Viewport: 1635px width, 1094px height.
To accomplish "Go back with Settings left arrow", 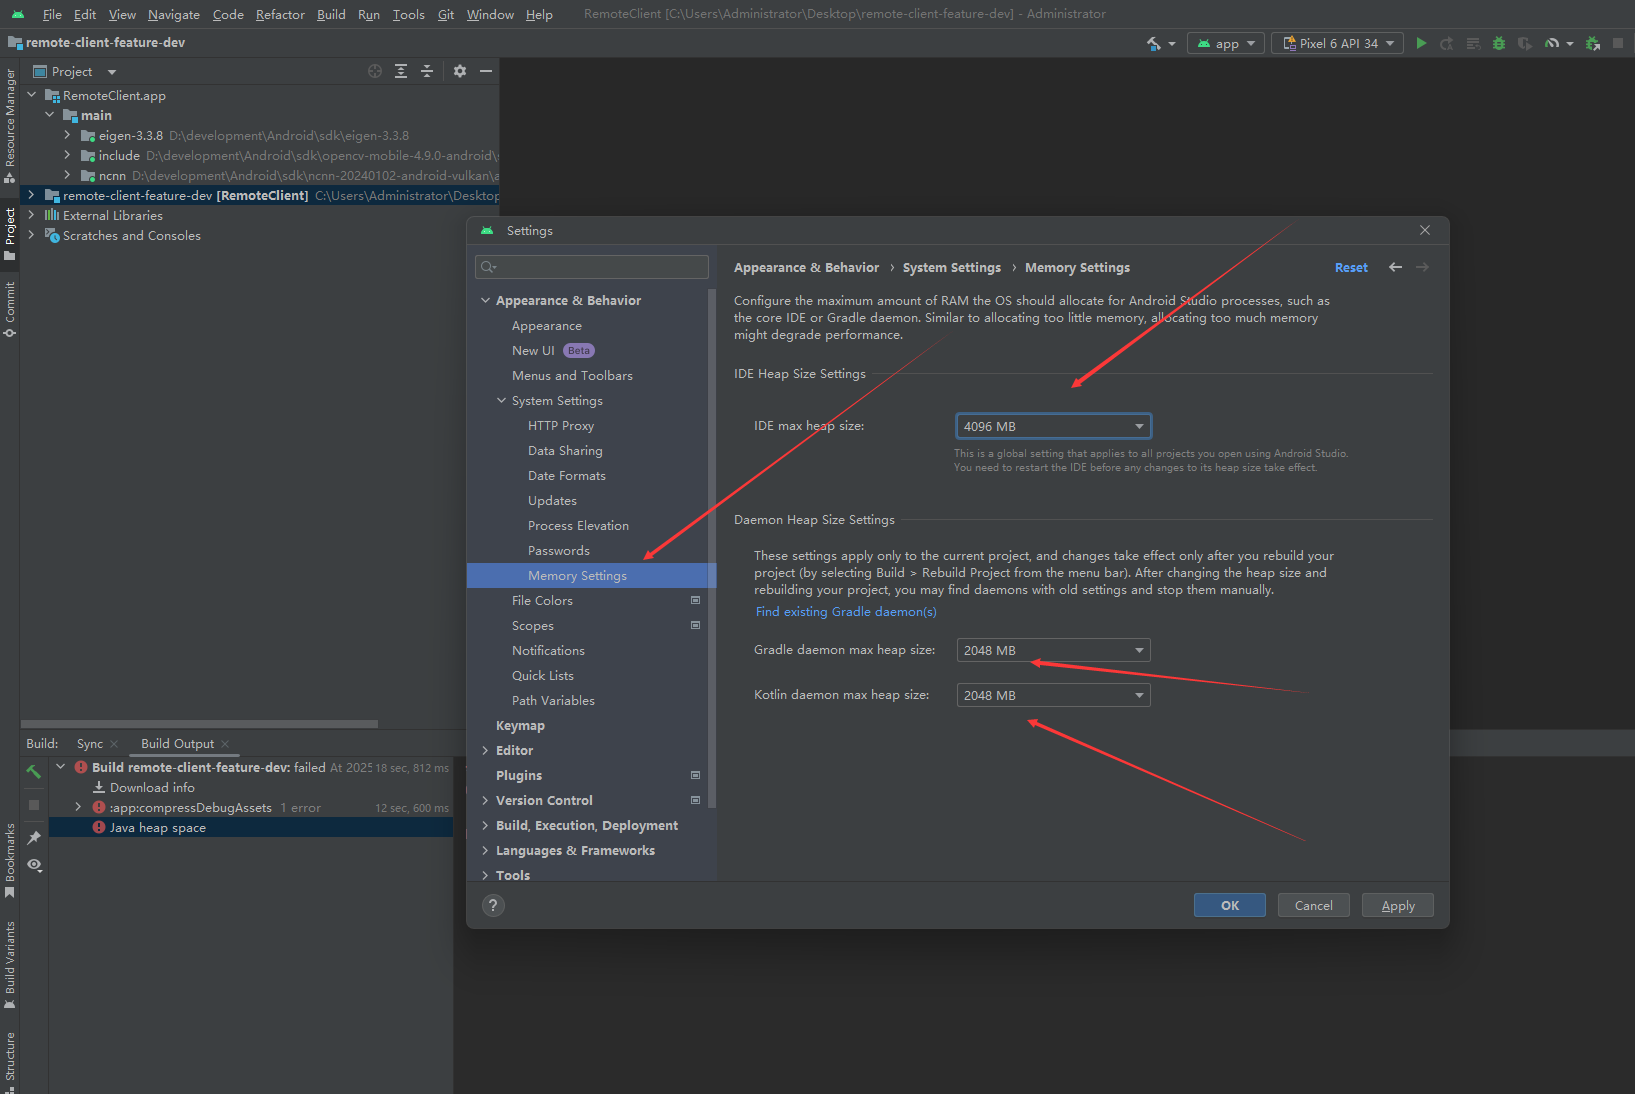I will click(1395, 267).
